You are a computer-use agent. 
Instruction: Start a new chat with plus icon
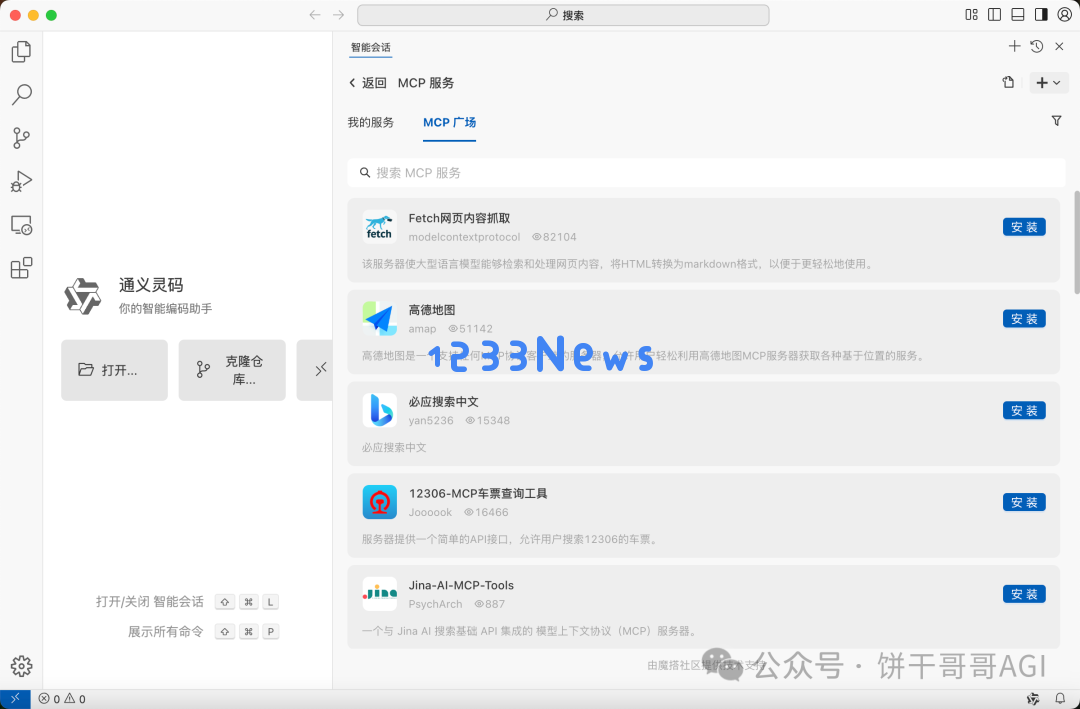(1014, 46)
